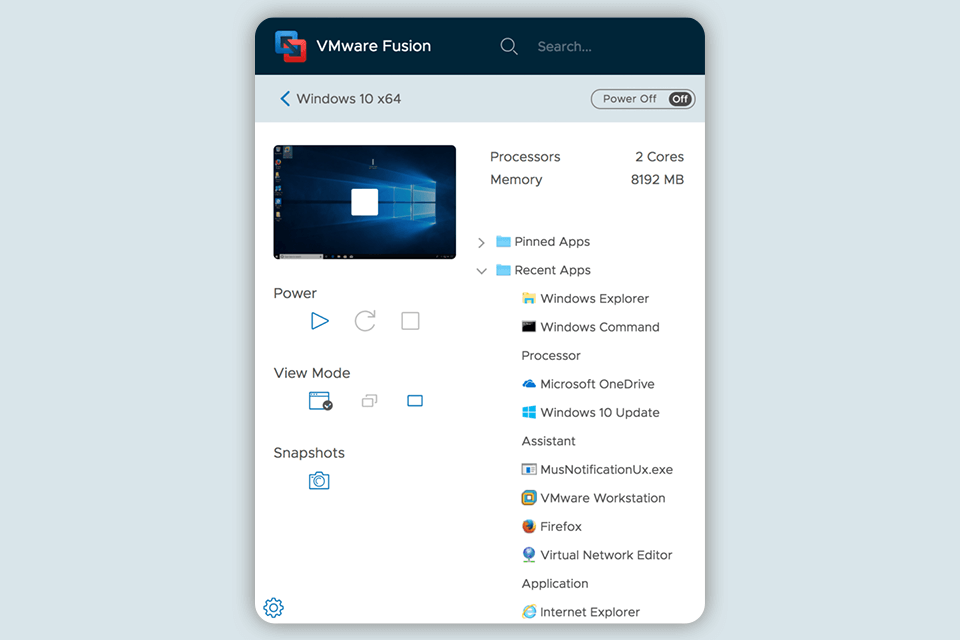Toggle the Power Off switch
Screen dimensions: 960x640
tap(643, 99)
